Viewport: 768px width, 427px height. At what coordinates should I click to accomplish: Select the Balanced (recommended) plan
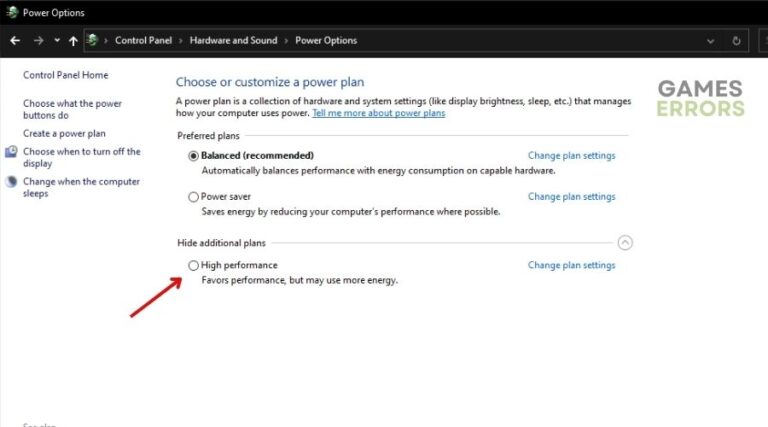click(x=194, y=156)
